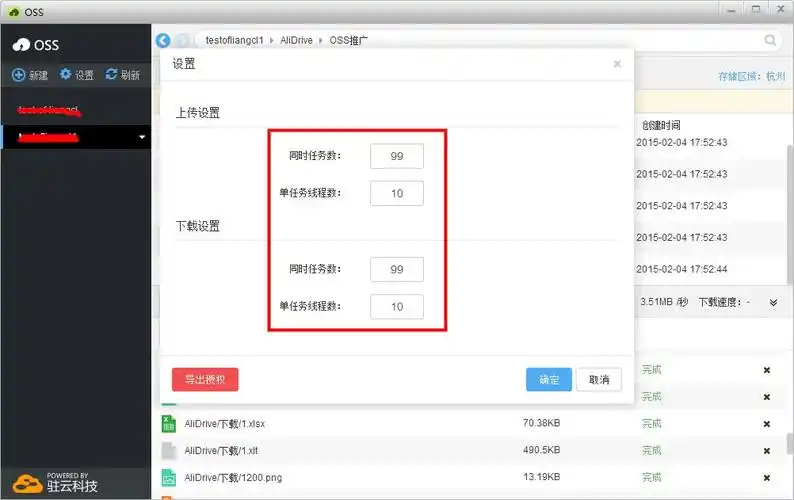794x500 pixels.
Task: Click the 13.19KB size value
Action: pos(541,477)
